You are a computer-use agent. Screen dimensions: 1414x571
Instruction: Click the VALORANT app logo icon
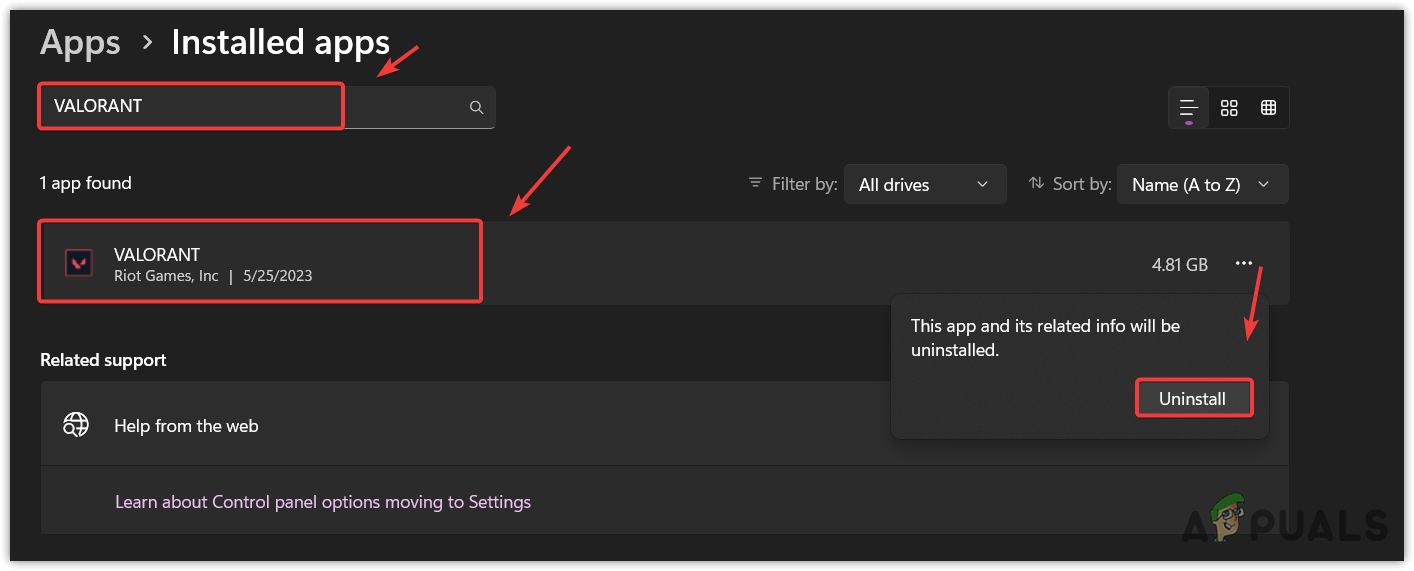[78, 263]
